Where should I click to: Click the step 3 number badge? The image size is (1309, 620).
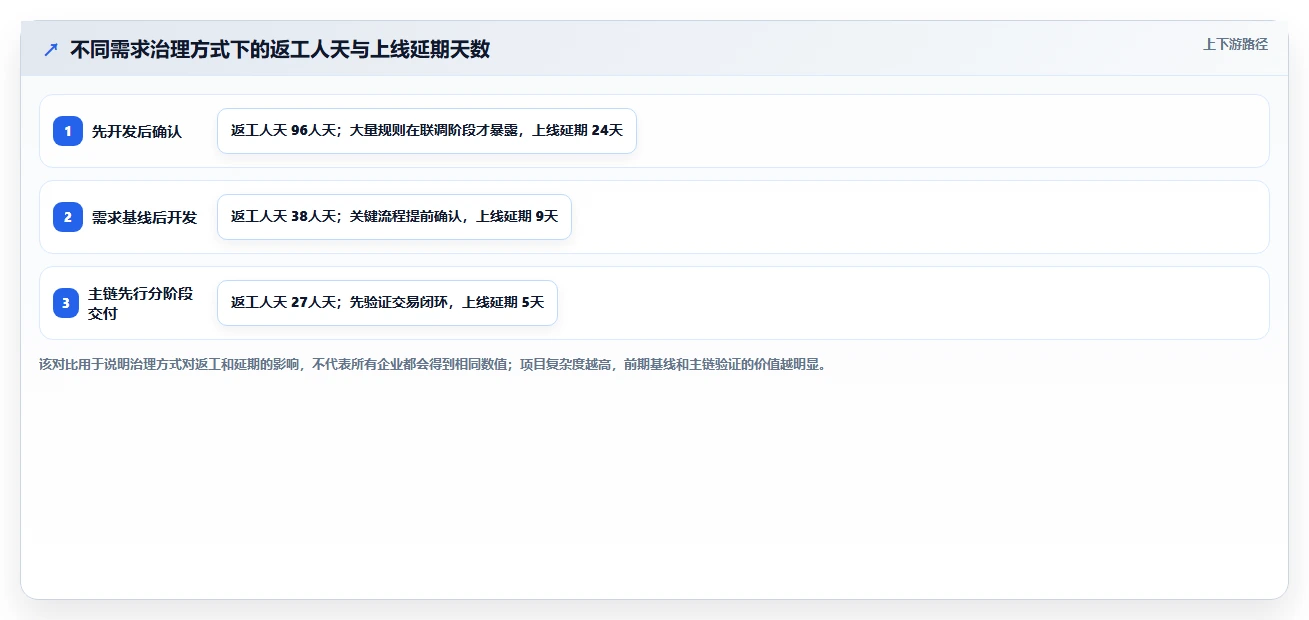[x=66, y=303]
